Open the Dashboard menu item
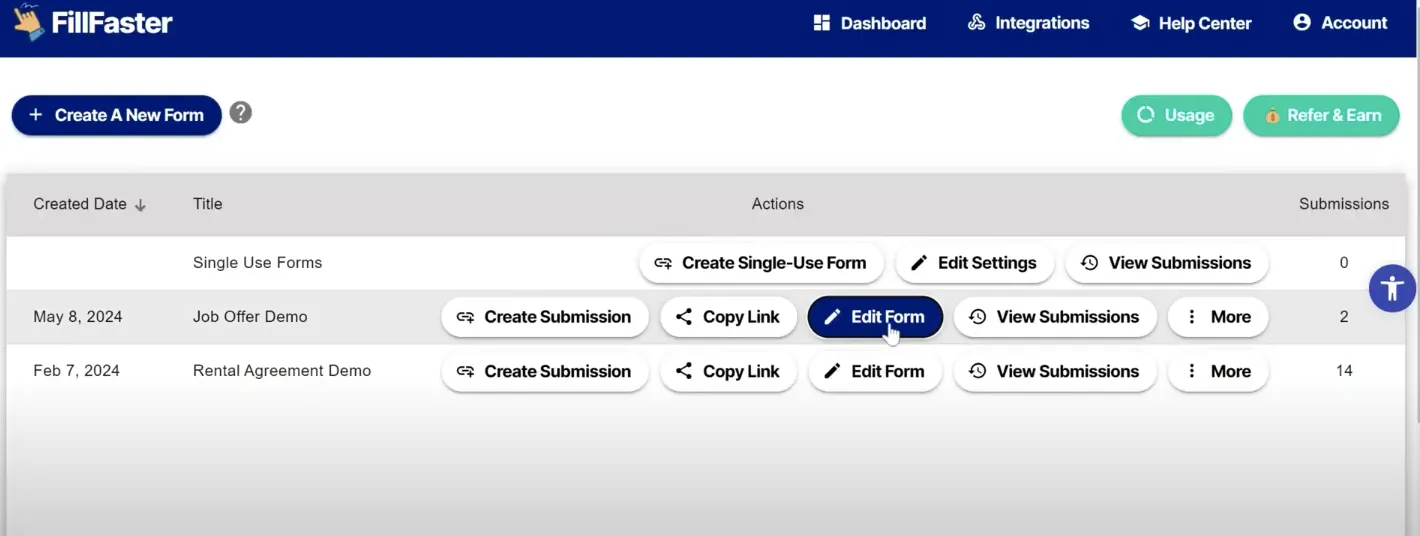This screenshot has height=536, width=1420. (x=870, y=23)
